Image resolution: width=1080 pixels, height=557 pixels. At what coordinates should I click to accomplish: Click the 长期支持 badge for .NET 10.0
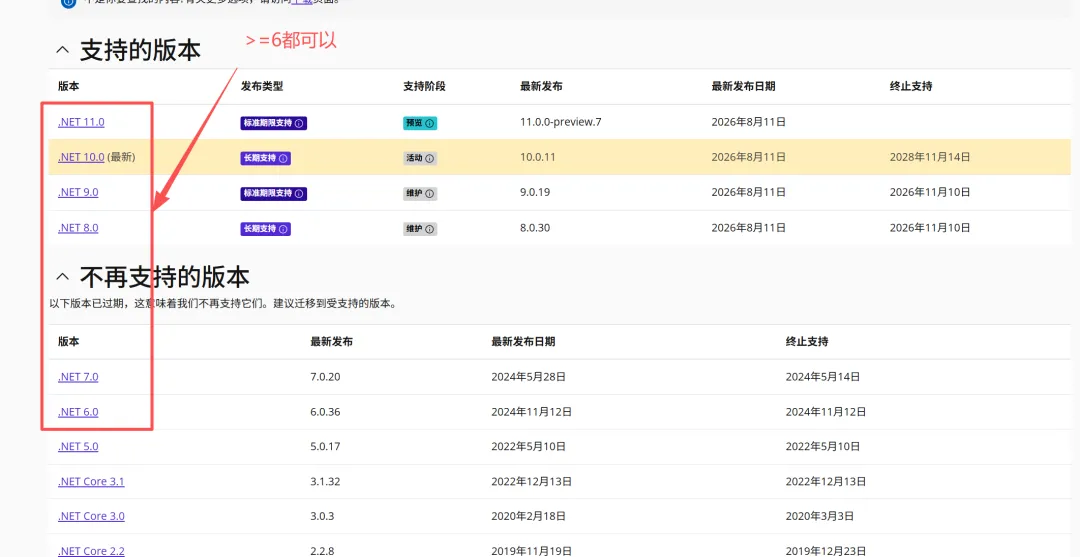[265, 158]
